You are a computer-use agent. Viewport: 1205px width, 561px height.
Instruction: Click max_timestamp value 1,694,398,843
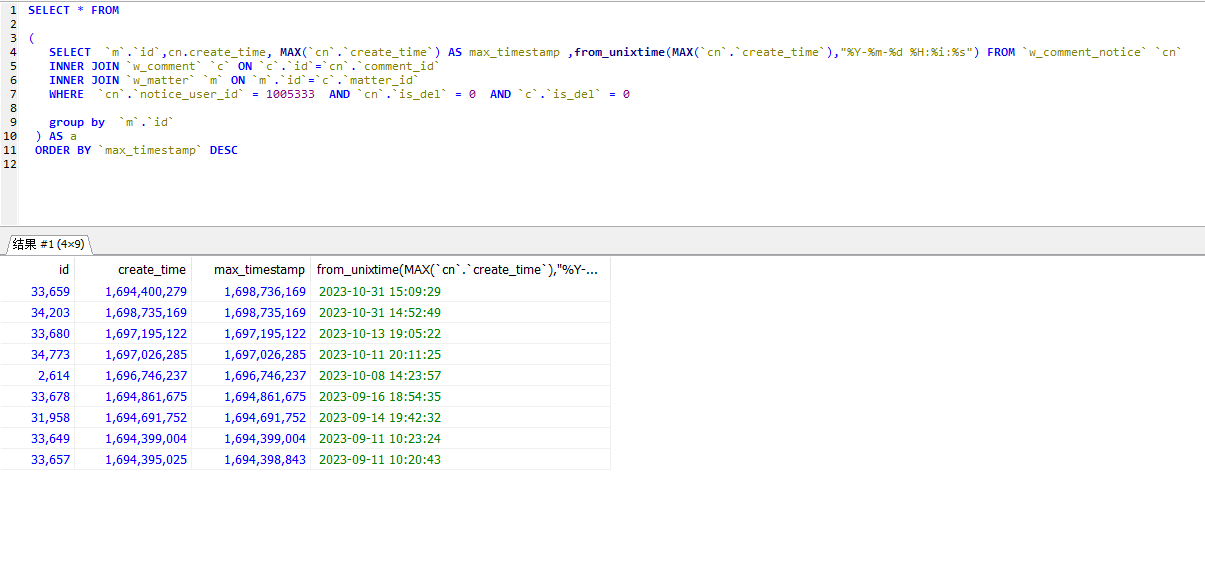tap(265, 460)
